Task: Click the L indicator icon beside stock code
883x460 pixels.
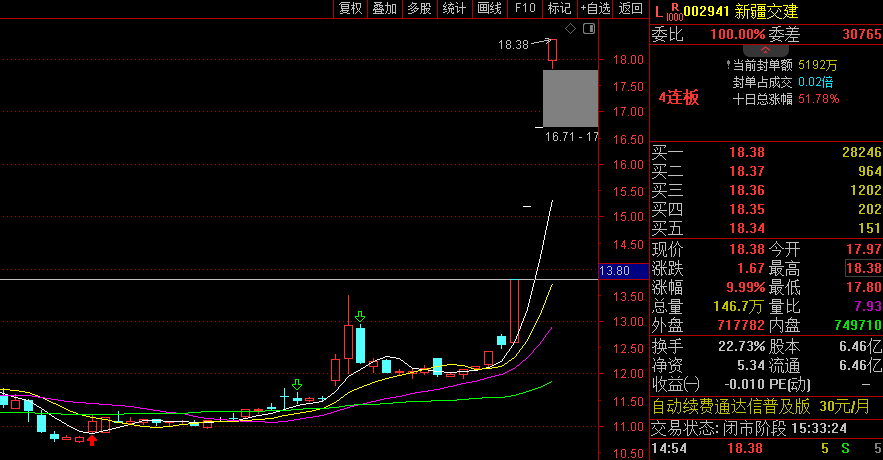Action: tap(658, 12)
